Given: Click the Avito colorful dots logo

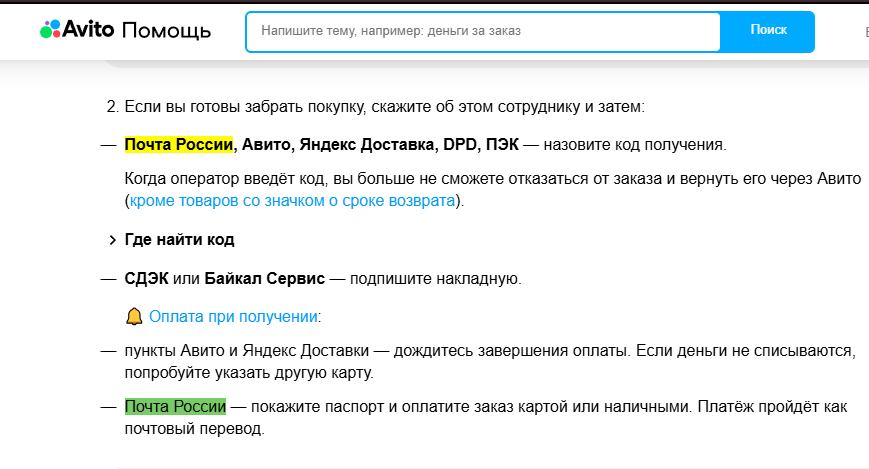Looking at the screenshot, I should pos(50,29).
